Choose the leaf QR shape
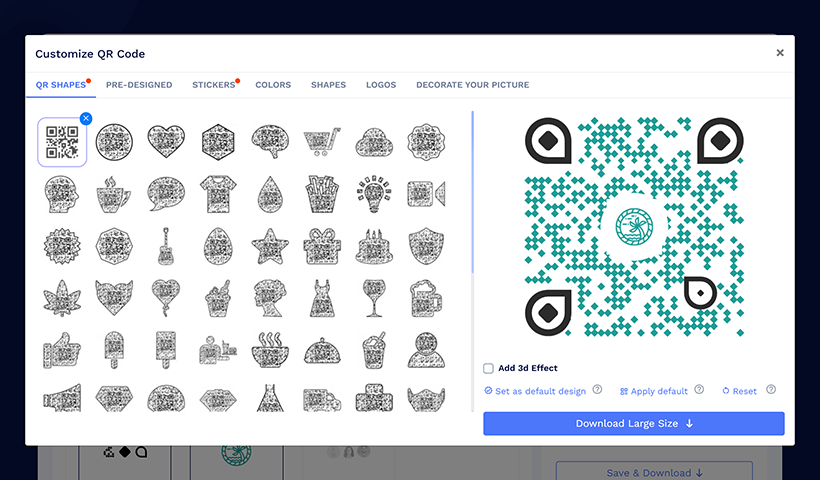 tap(62, 298)
